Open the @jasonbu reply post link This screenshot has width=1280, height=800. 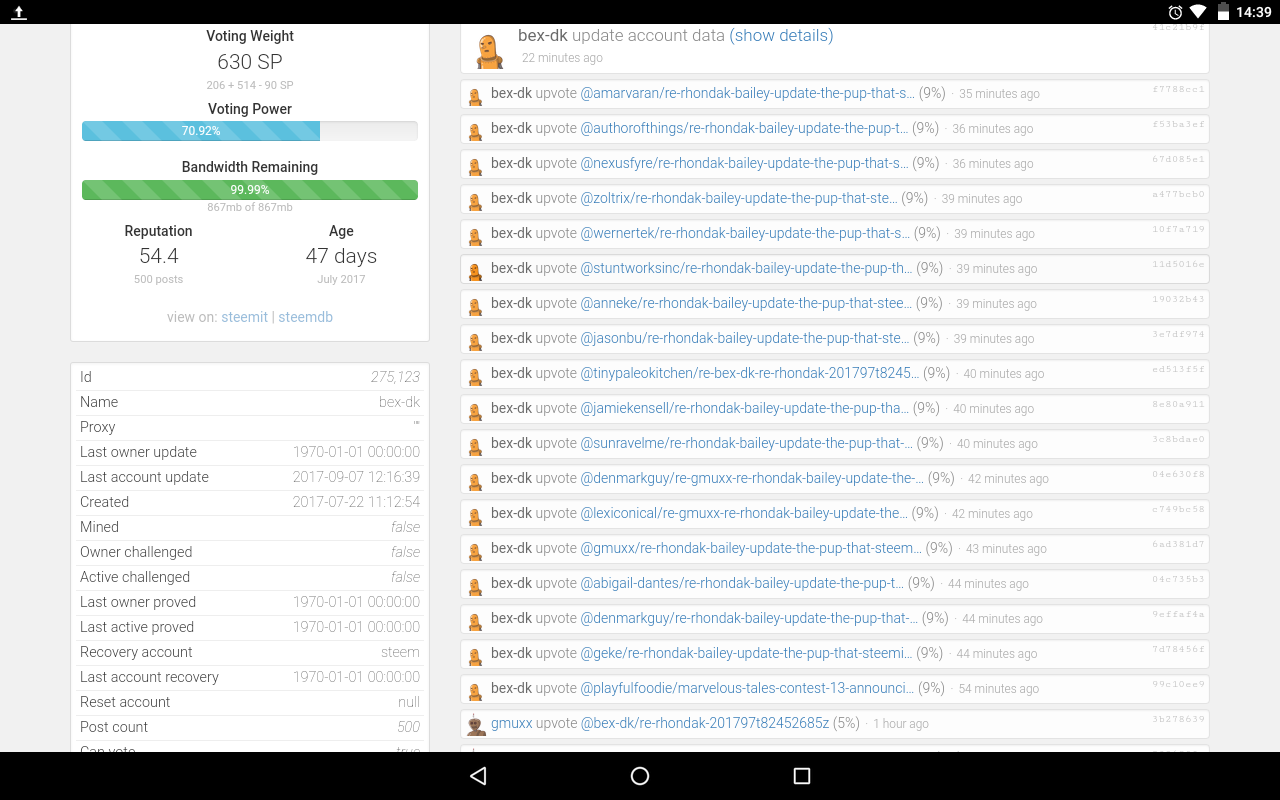(x=744, y=338)
